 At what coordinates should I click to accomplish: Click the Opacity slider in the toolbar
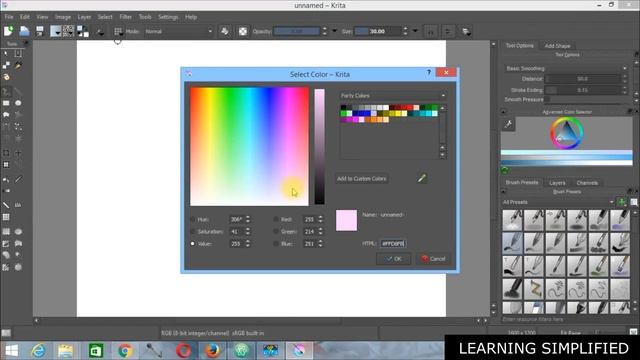(297, 31)
